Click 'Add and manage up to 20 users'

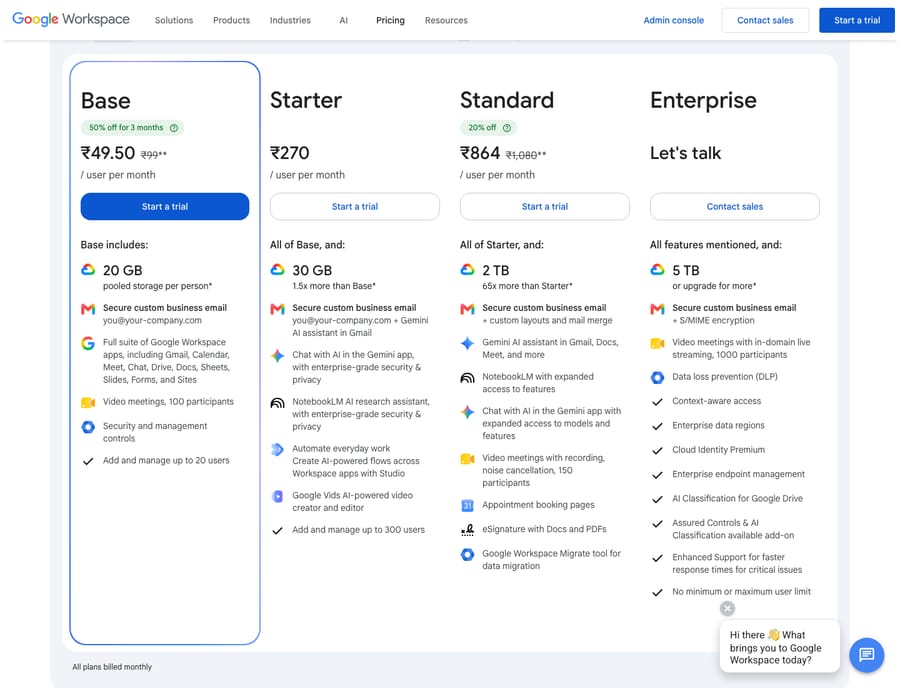(x=166, y=460)
